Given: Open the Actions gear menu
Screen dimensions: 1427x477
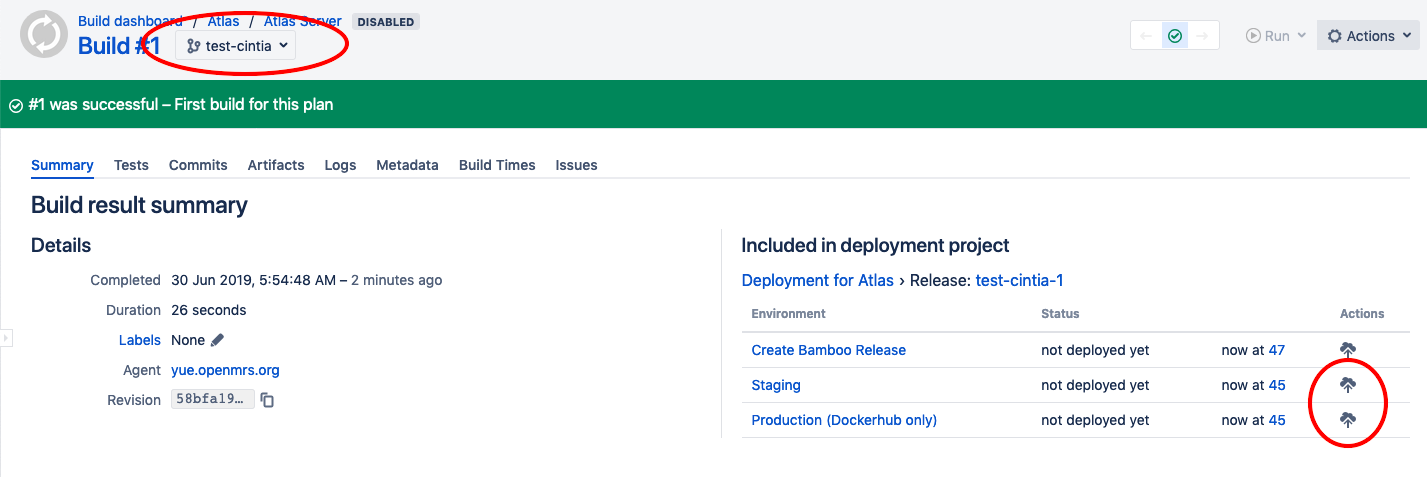Looking at the screenshot, I should tap(1369, 36).
